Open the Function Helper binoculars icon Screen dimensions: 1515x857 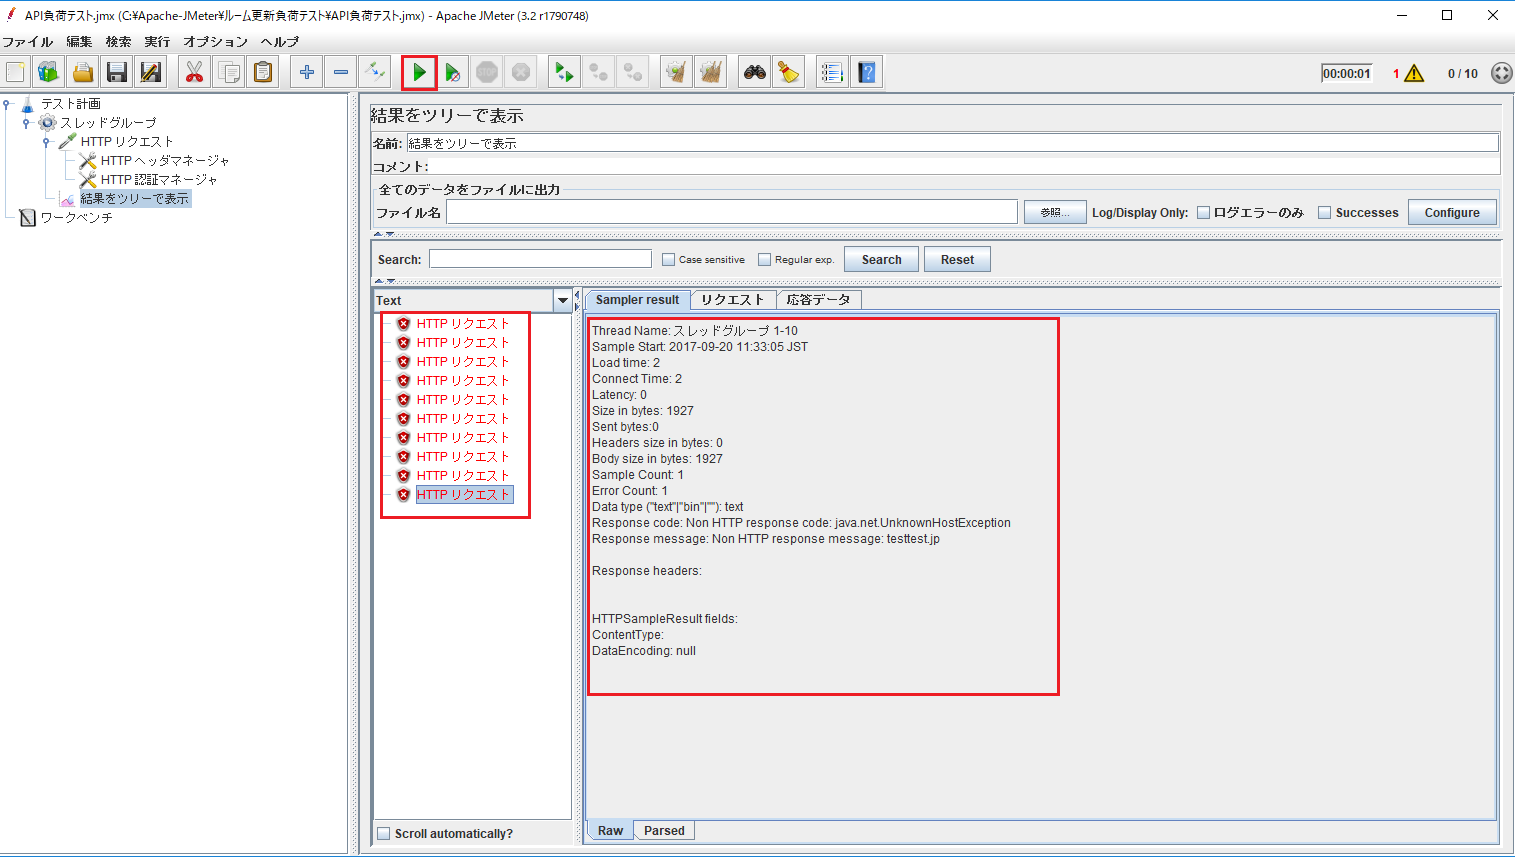click(x=754, y=71)
